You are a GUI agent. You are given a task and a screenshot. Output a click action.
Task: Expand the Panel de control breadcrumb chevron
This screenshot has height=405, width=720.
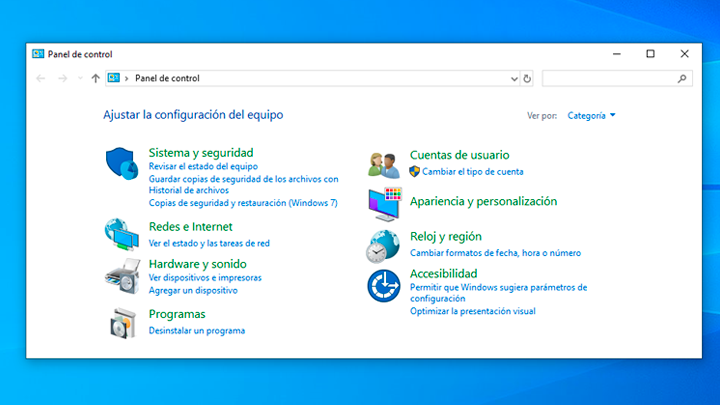click(x=127, y=78)
